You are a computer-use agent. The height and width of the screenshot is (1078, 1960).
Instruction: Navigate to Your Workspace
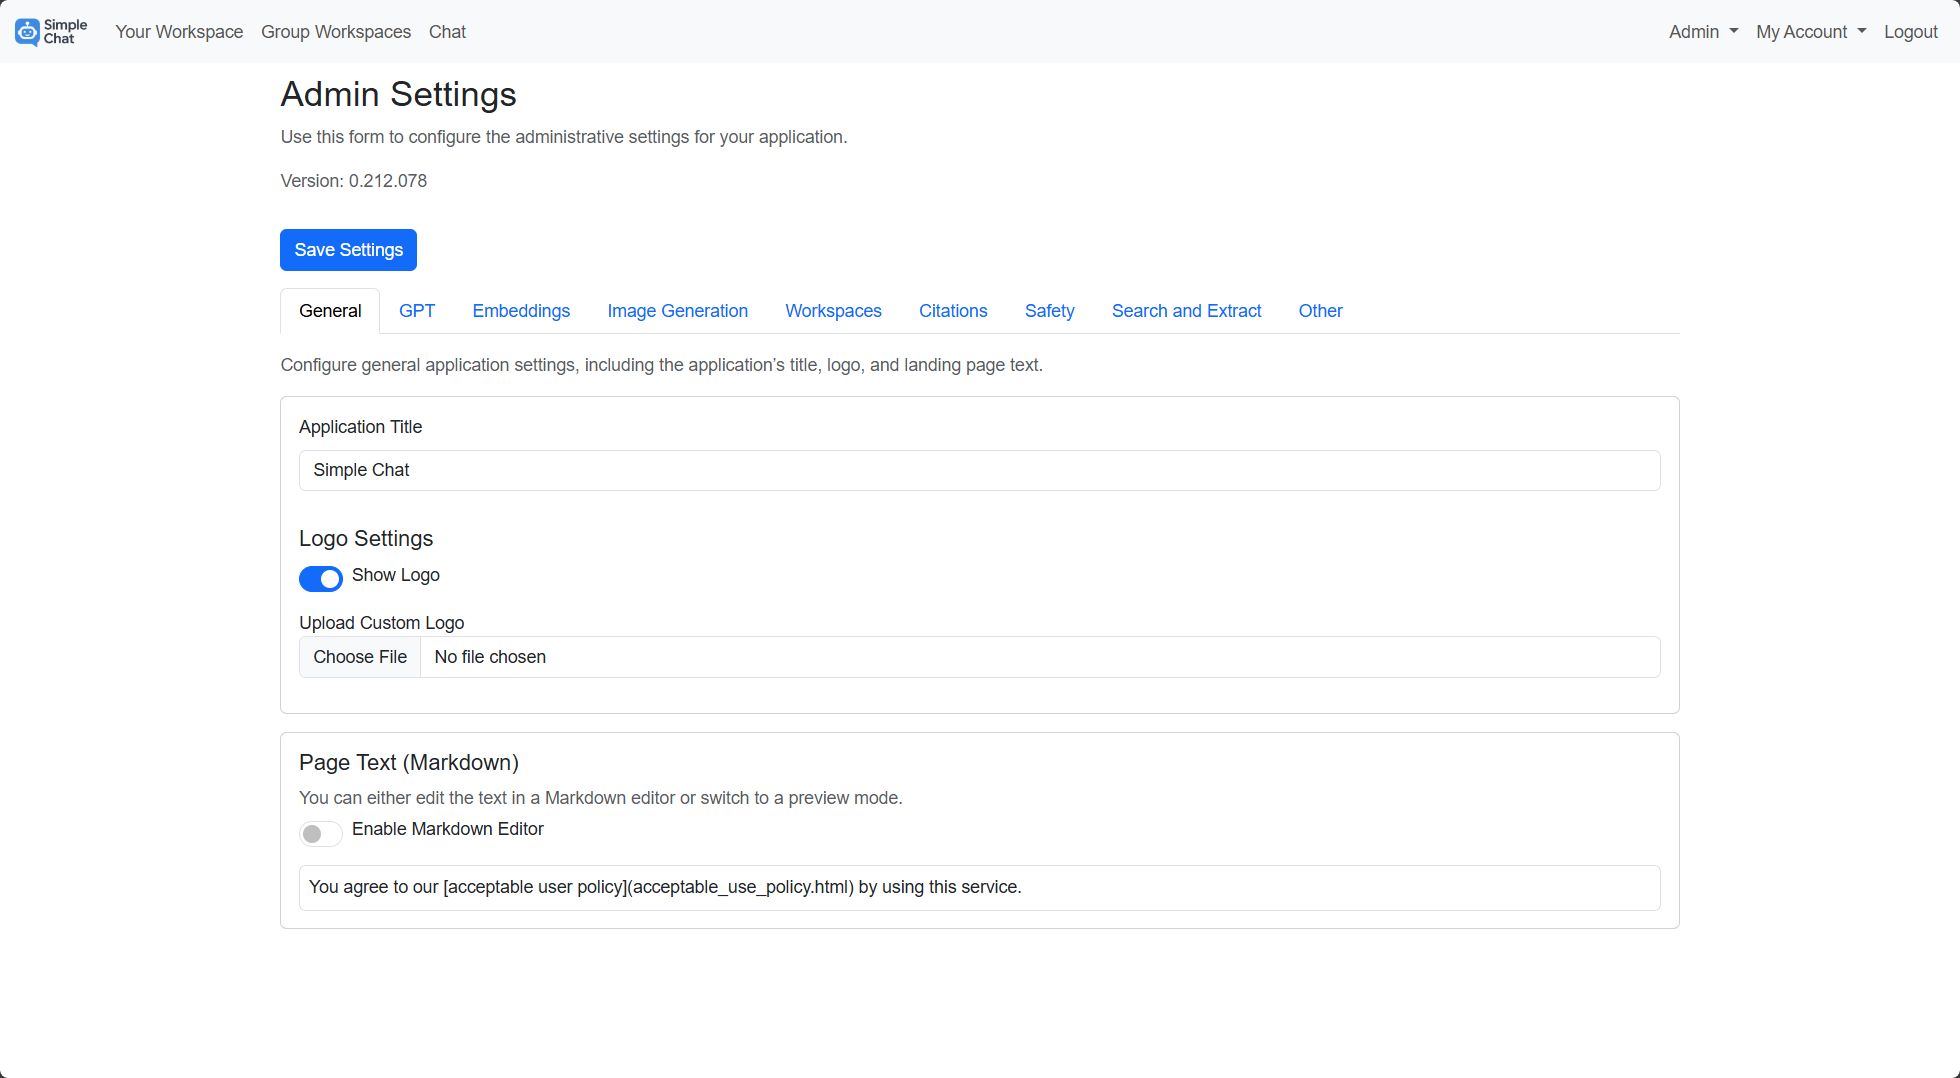[179, 31]
